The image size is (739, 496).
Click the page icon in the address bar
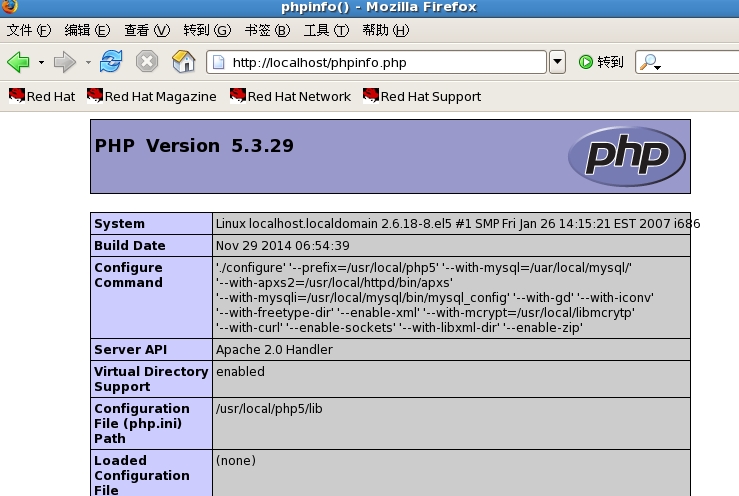(x=219, y=62)
